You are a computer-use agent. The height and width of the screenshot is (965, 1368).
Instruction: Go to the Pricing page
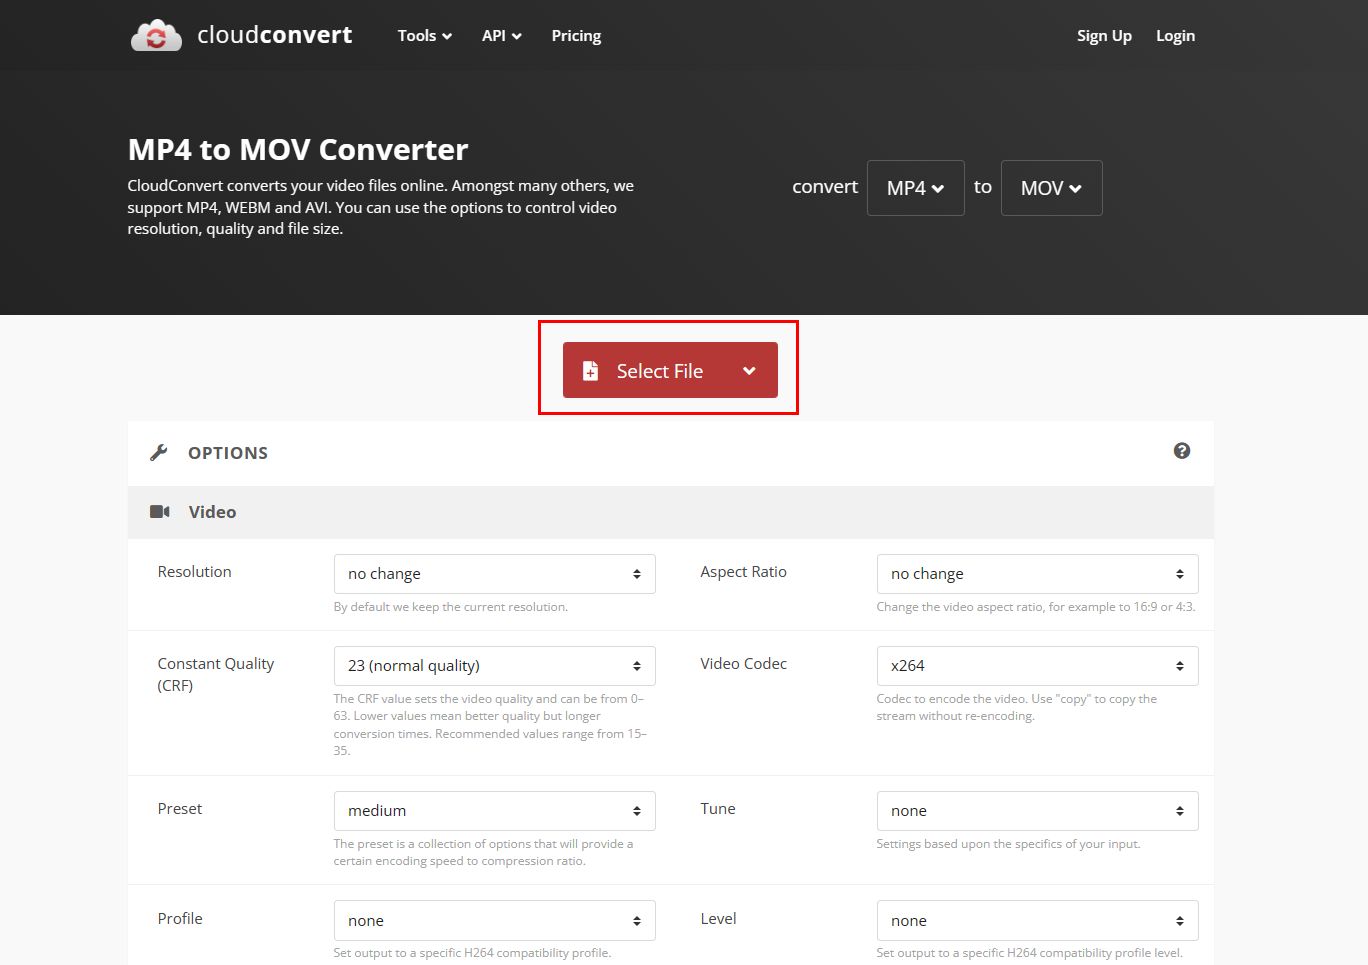[576, 36]
